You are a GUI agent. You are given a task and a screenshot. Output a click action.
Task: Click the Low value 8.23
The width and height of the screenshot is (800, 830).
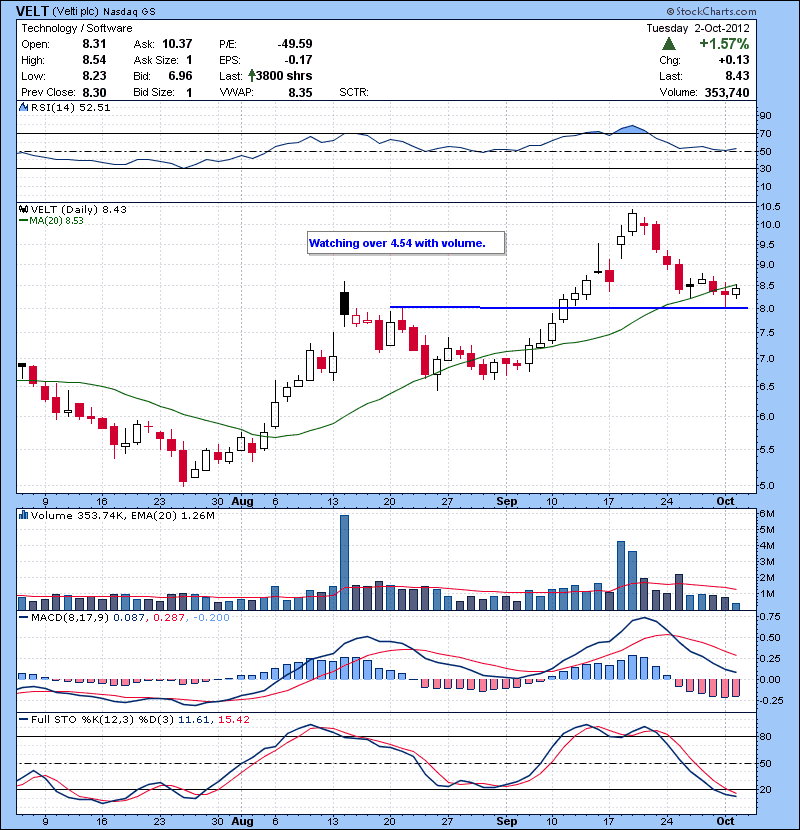pyautogui.click(x=94, y=76)
